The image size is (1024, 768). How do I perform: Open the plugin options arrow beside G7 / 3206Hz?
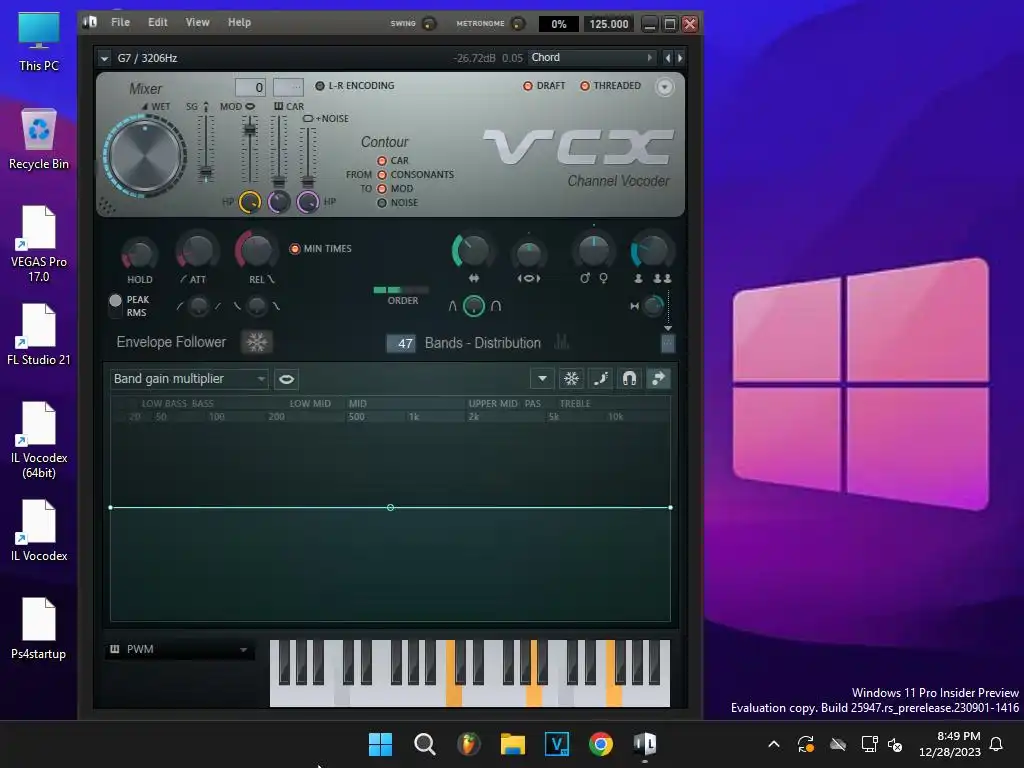104,58
